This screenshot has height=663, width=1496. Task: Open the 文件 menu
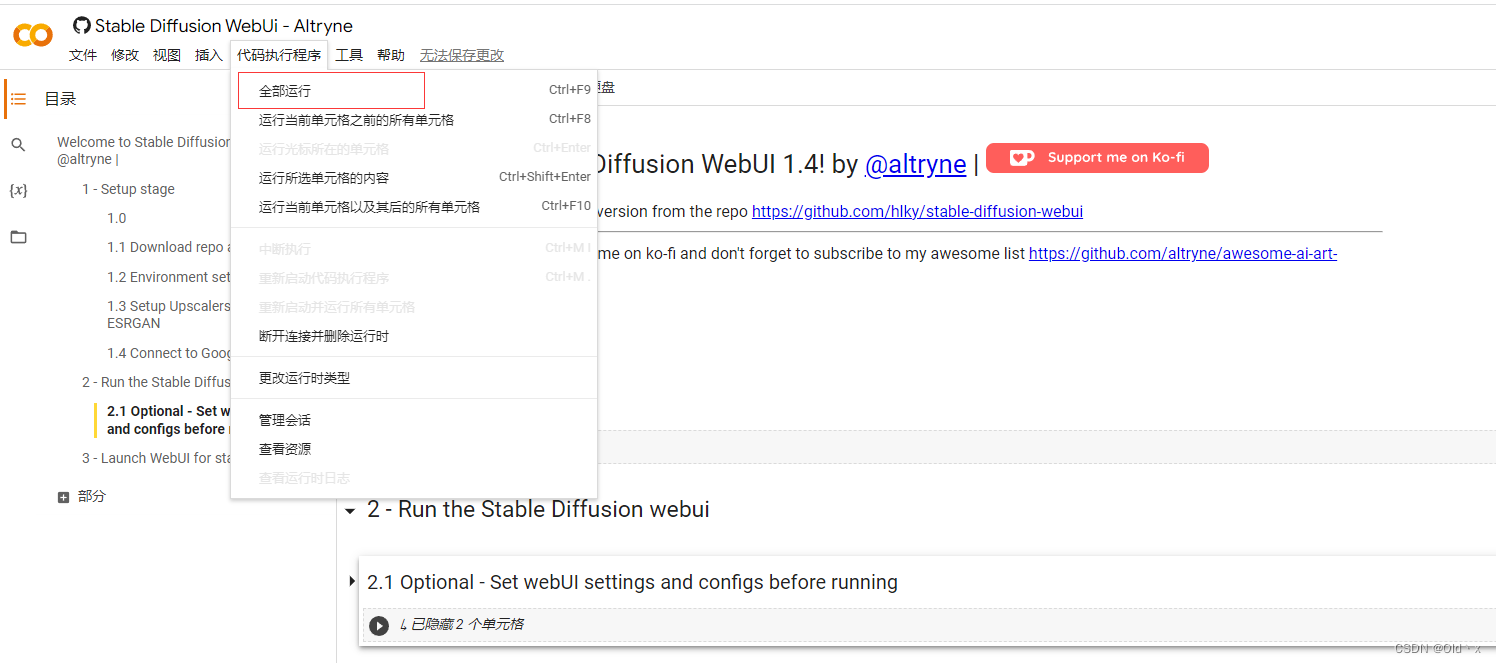click(x=83, y=55)
